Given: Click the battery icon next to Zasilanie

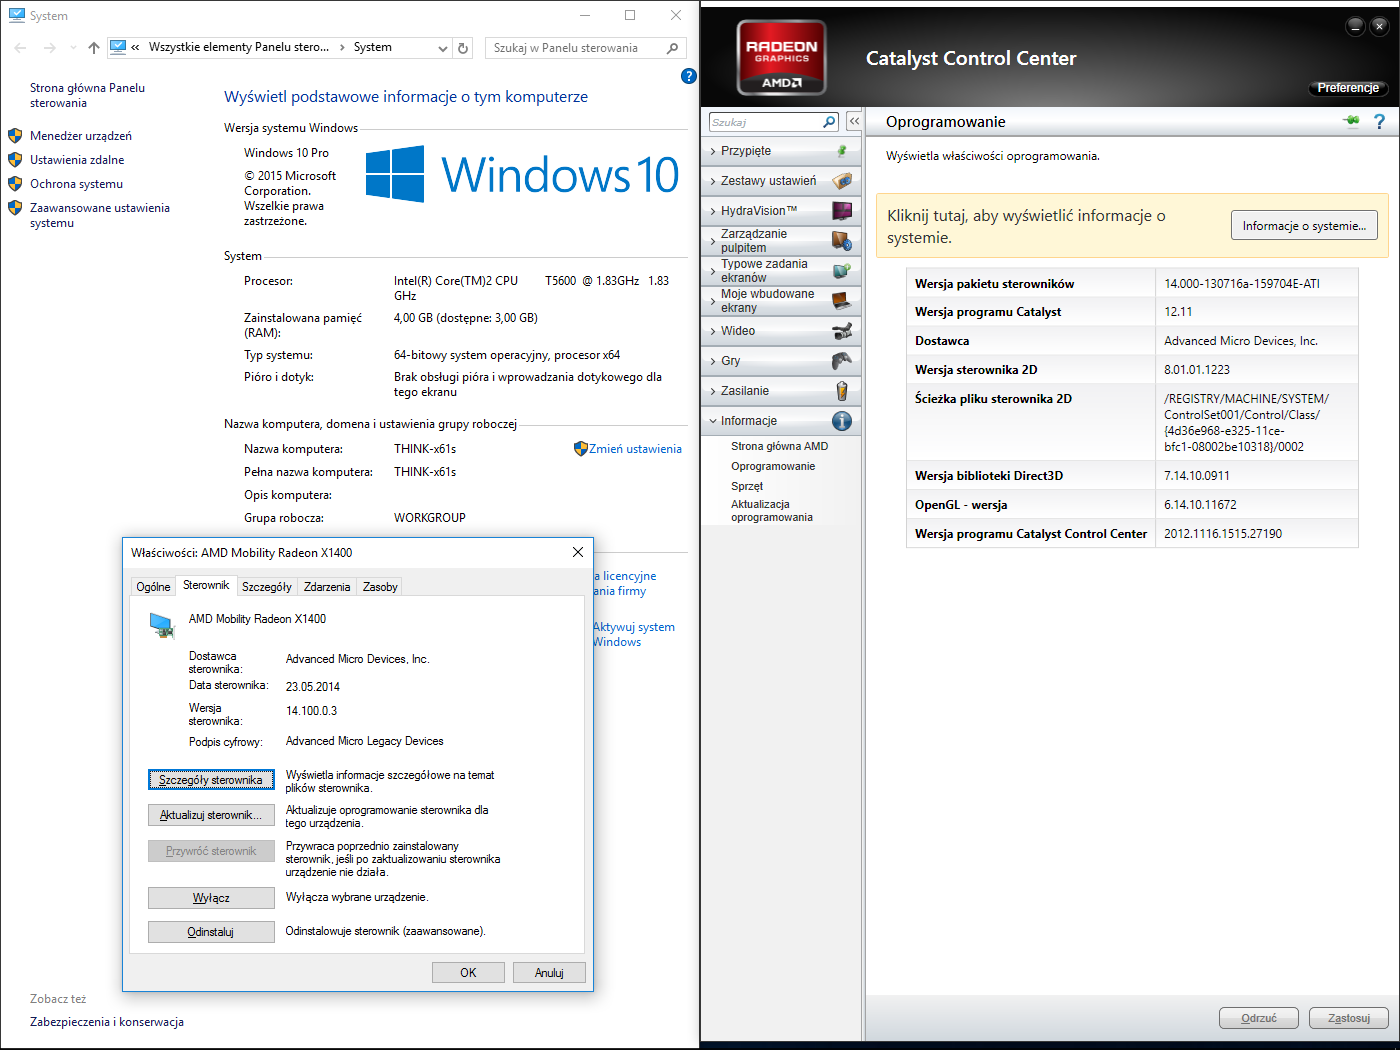Looking at the screenshot, I should pos(842,391).
